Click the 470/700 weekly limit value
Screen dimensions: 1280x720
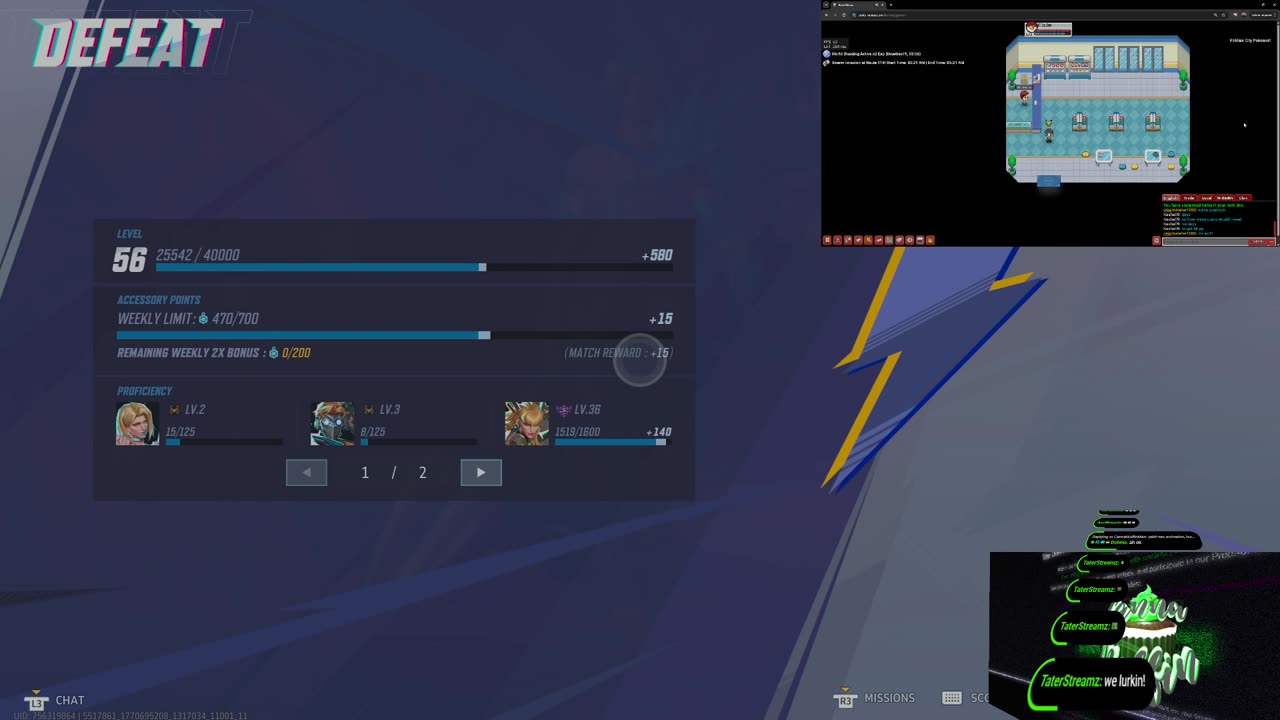(235, 319)
